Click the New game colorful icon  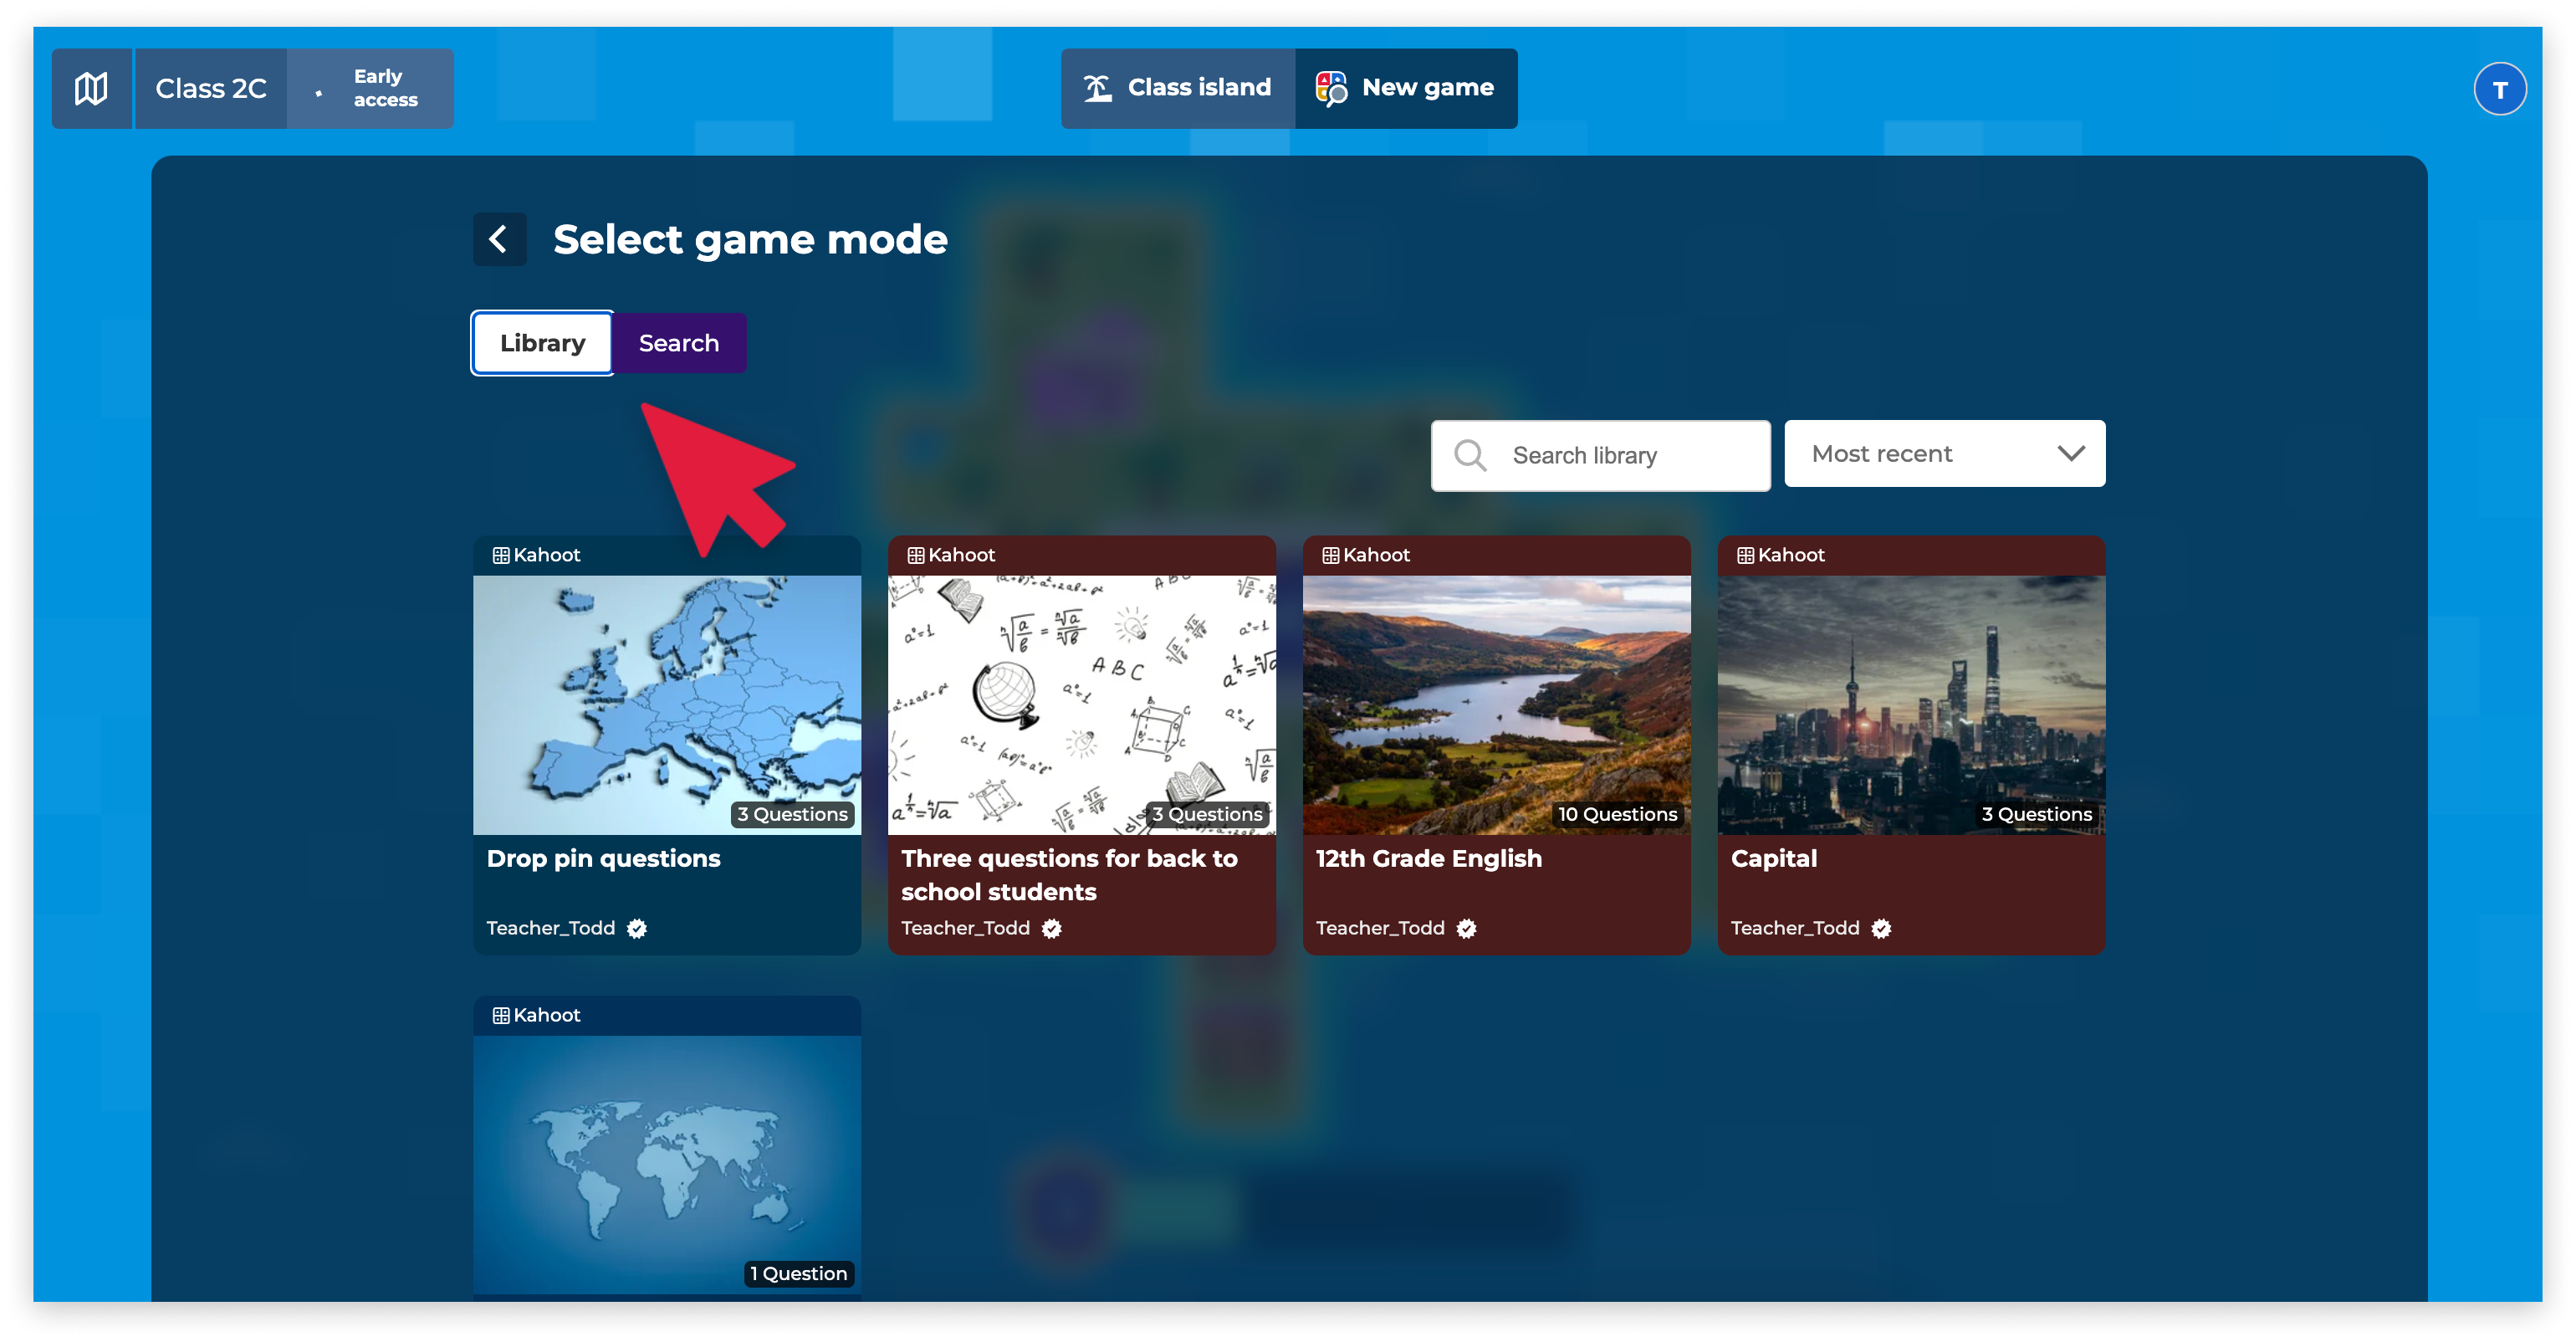tap(1330, 88)
